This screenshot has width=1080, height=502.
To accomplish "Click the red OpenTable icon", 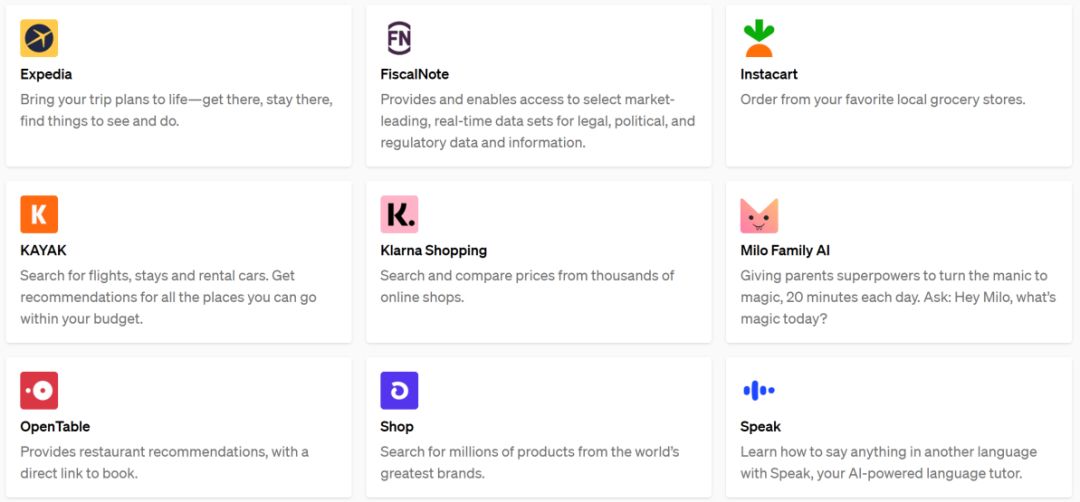I will [x=39, y=390].
